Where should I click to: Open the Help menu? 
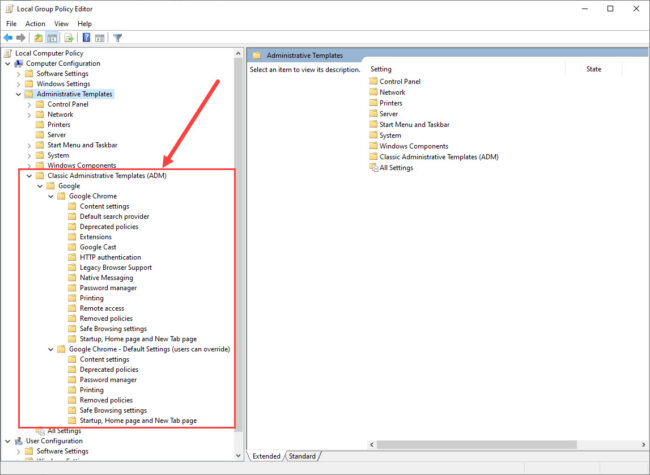click(85, 24)
